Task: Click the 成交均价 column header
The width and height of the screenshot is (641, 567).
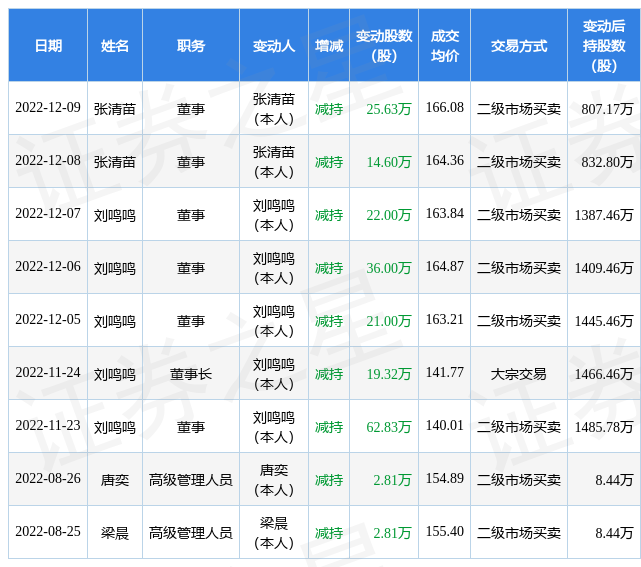Action: [x=444, y=45]
